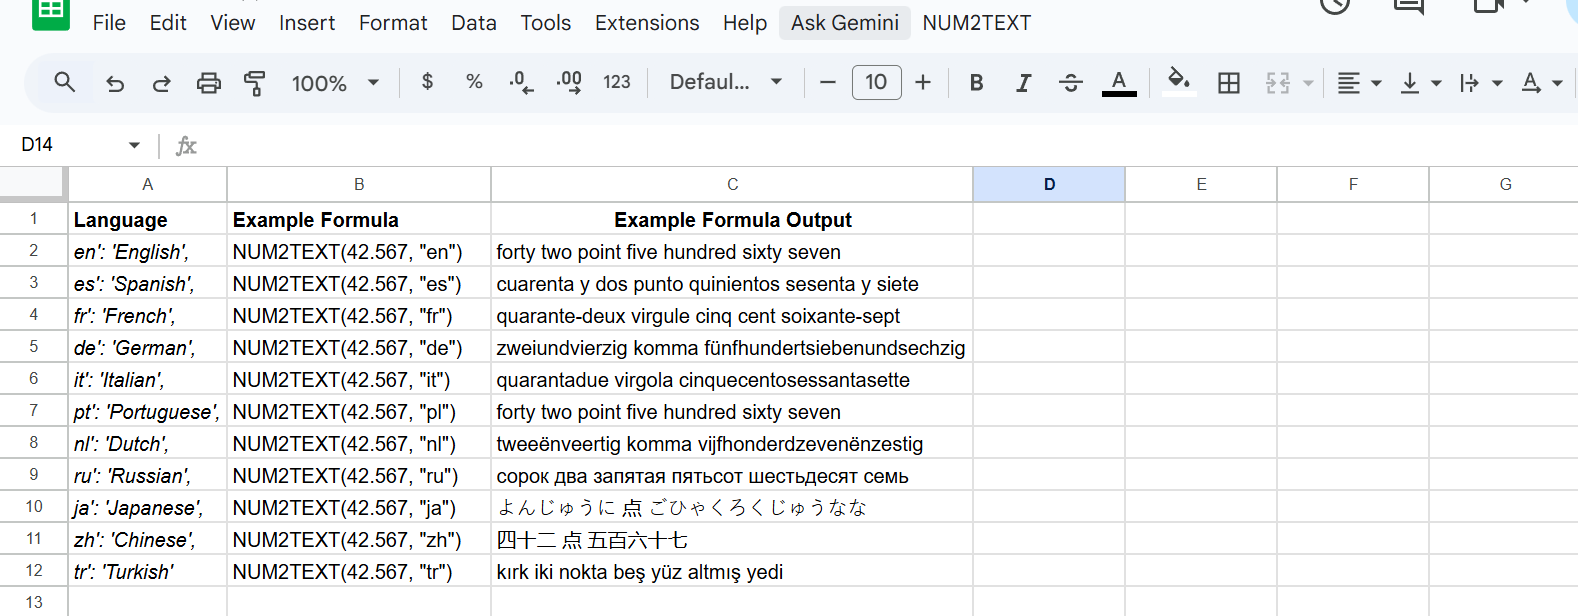Screen dimensions: 1578x616
Task: Open the Help menu
Action: (x=745, y=22)
